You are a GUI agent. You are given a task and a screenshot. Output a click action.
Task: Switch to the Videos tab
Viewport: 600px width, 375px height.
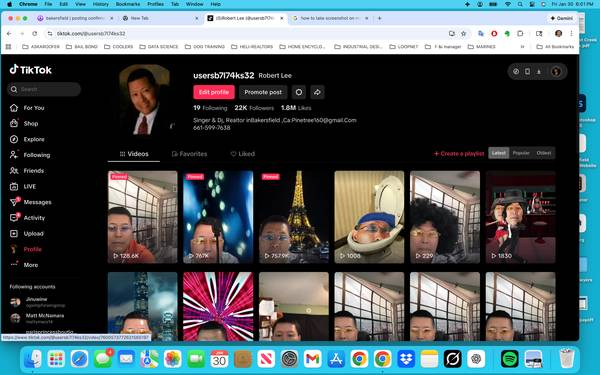click(134, 154)
